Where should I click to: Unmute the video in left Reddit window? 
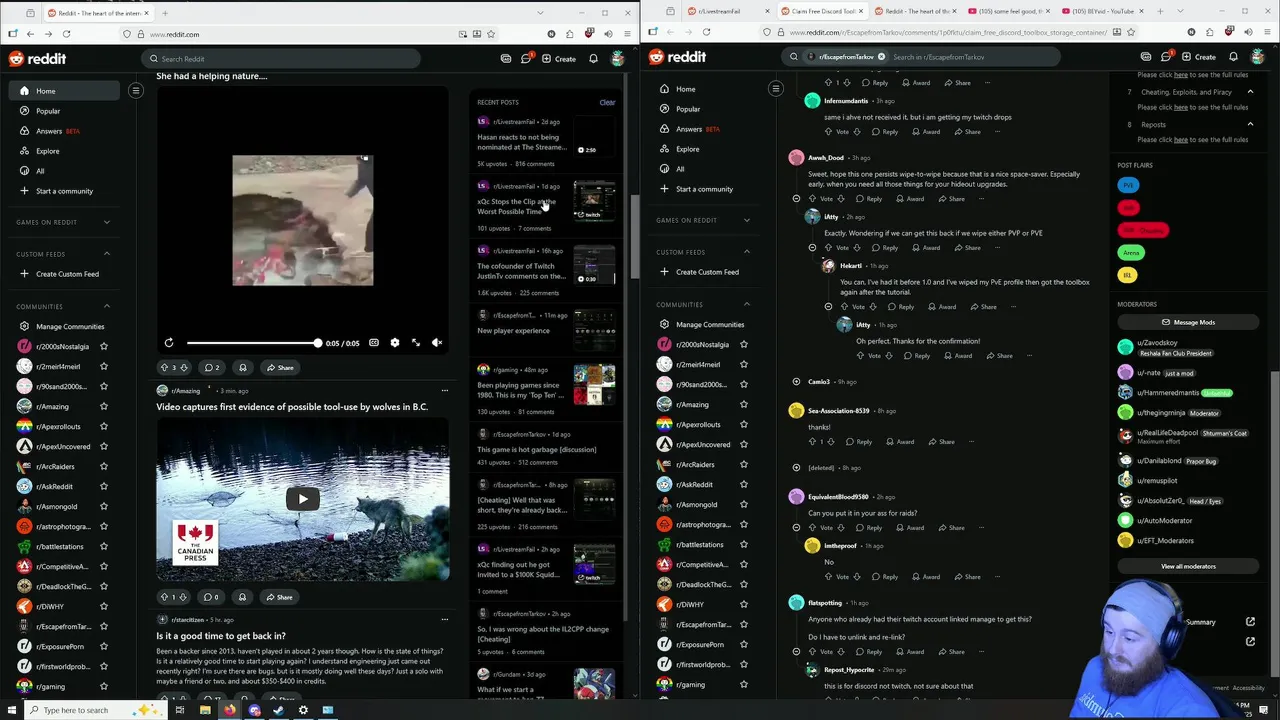pyautogui.click(x=437, y=343)
